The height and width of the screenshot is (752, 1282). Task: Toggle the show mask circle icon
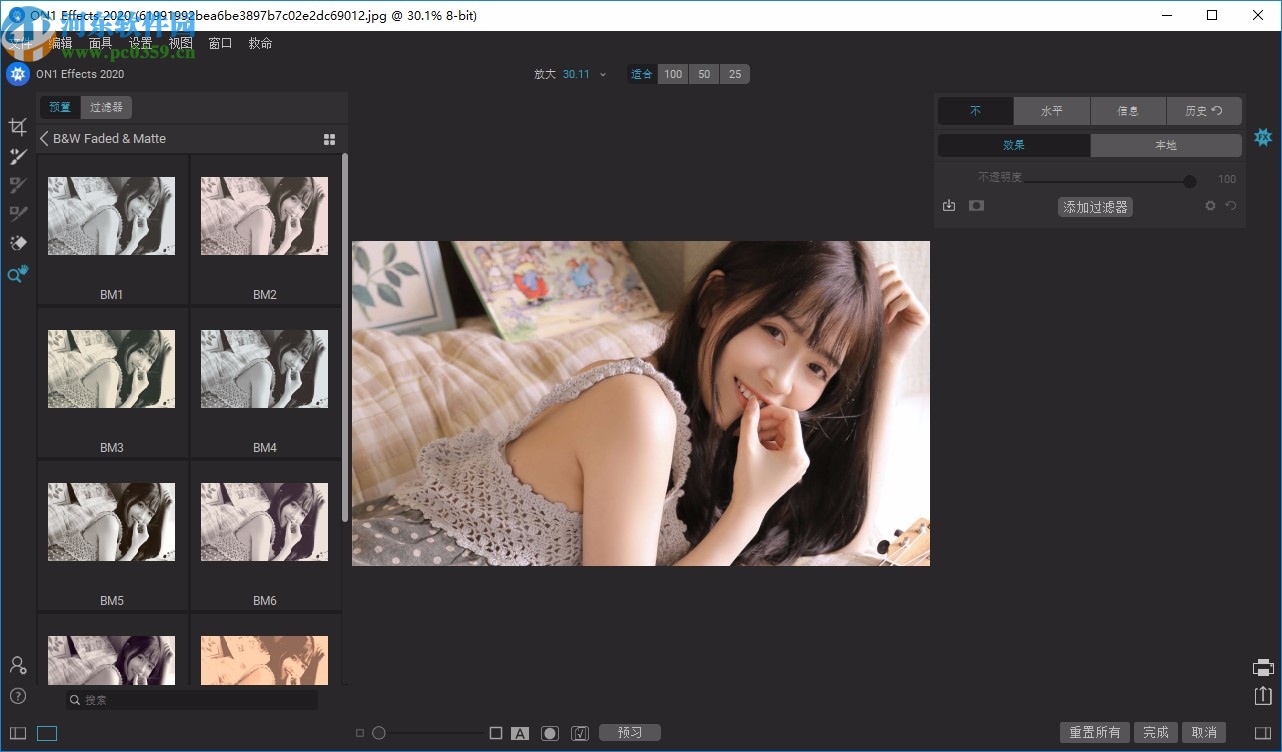pos(550,733)
